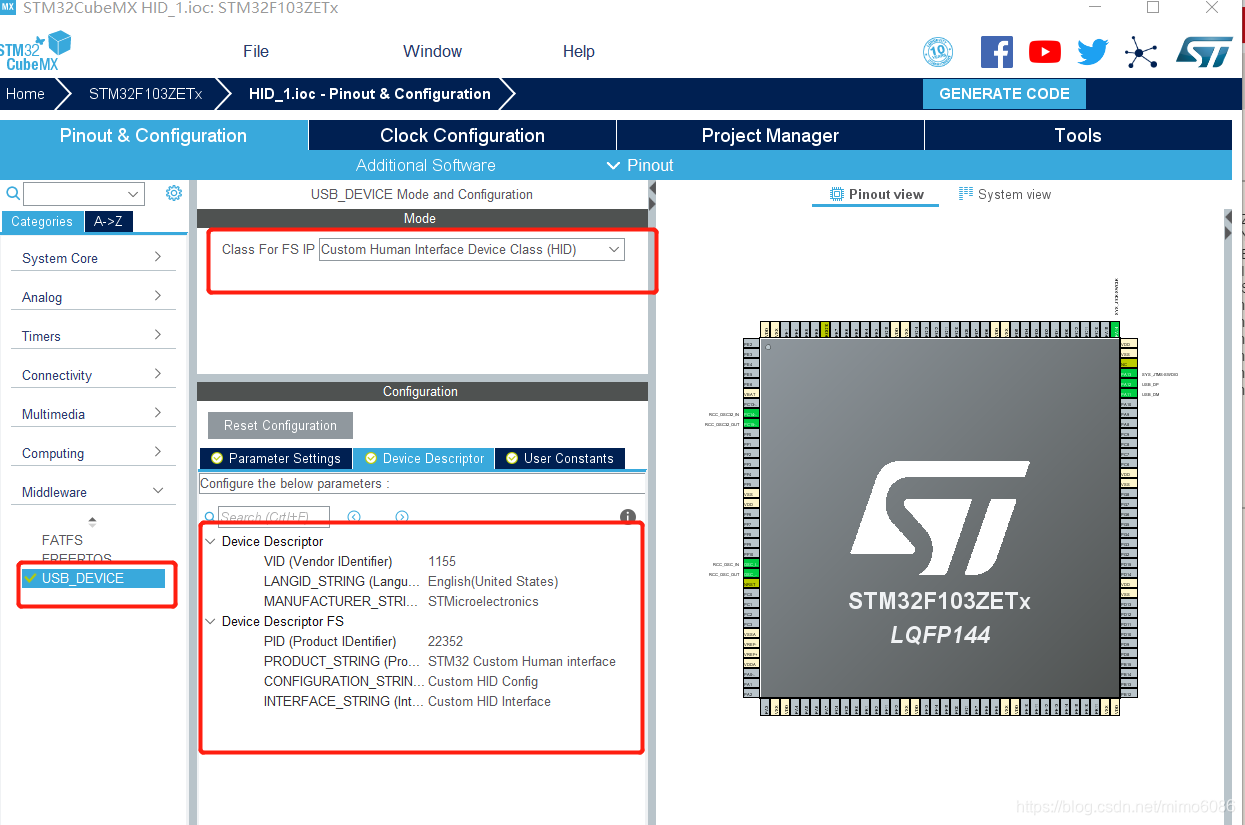Viewport: 1245px width, 825px height.
Task: Open the category search dropdown
Action: [134, 194]
